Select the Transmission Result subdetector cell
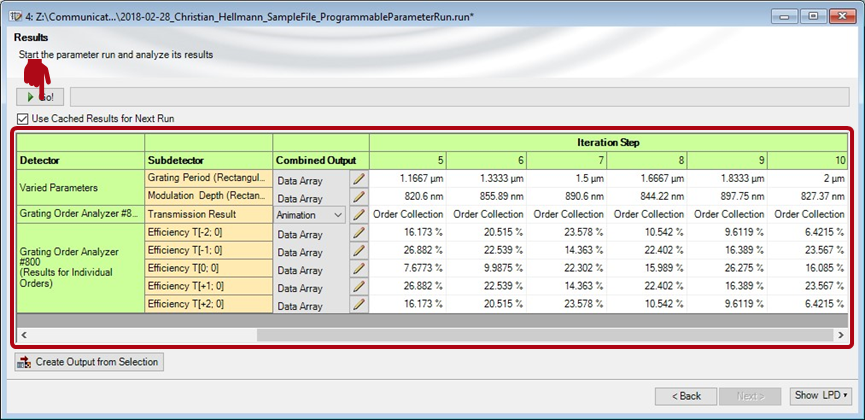Viewport: 865px width, 420px height. point(208,214)
